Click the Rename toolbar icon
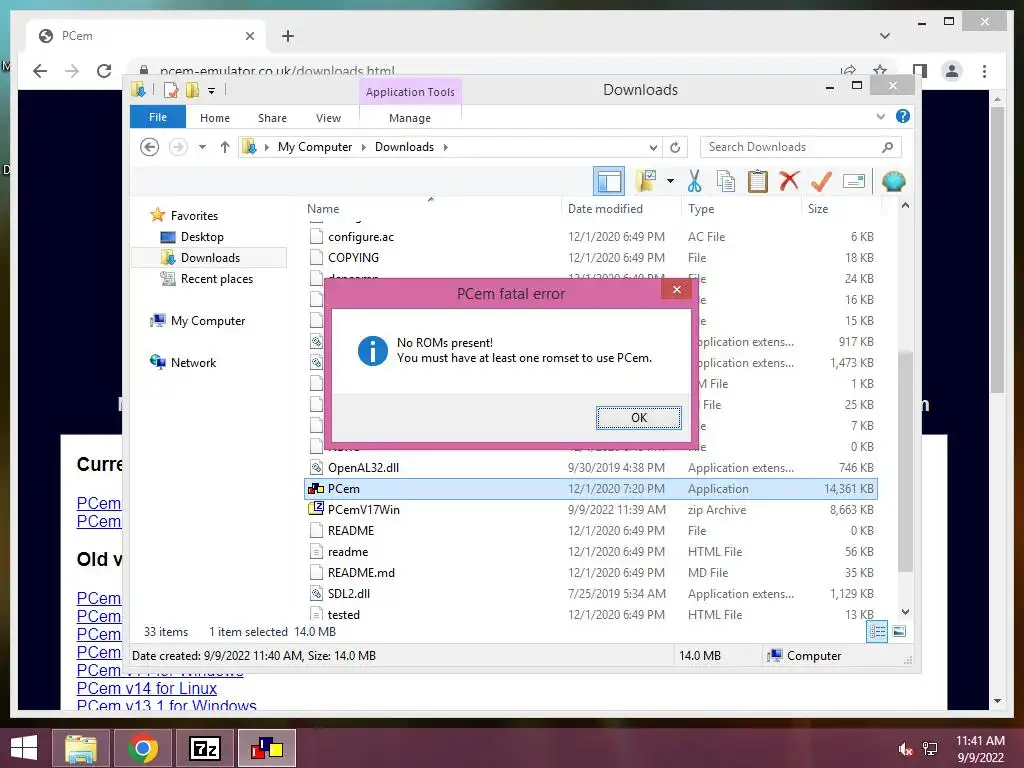1024x768 pixels. point(854,181)
